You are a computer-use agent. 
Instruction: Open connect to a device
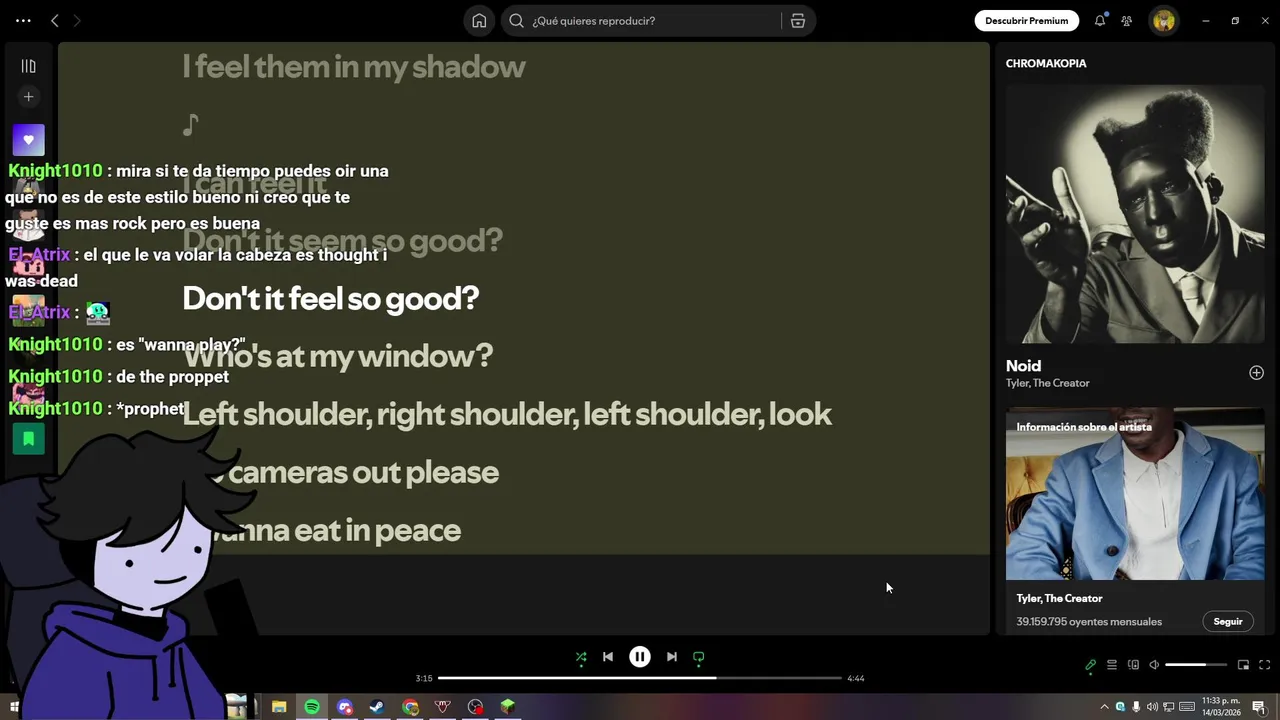click(1133, 665)
